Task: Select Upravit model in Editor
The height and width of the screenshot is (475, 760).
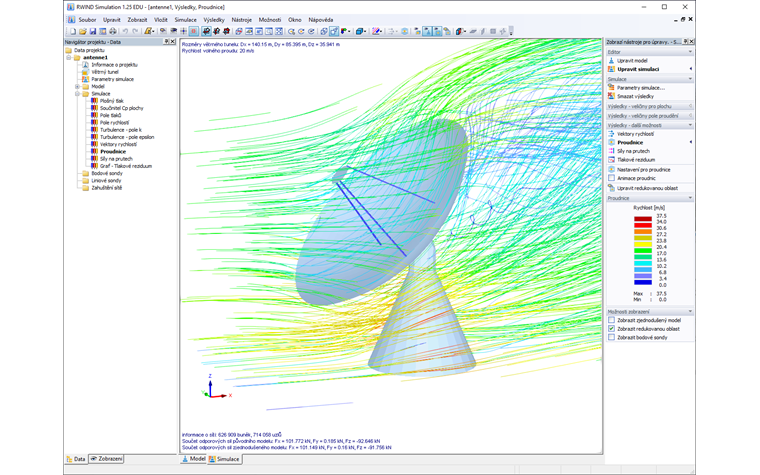Action: pyautogui.click(x=632, y=61)
